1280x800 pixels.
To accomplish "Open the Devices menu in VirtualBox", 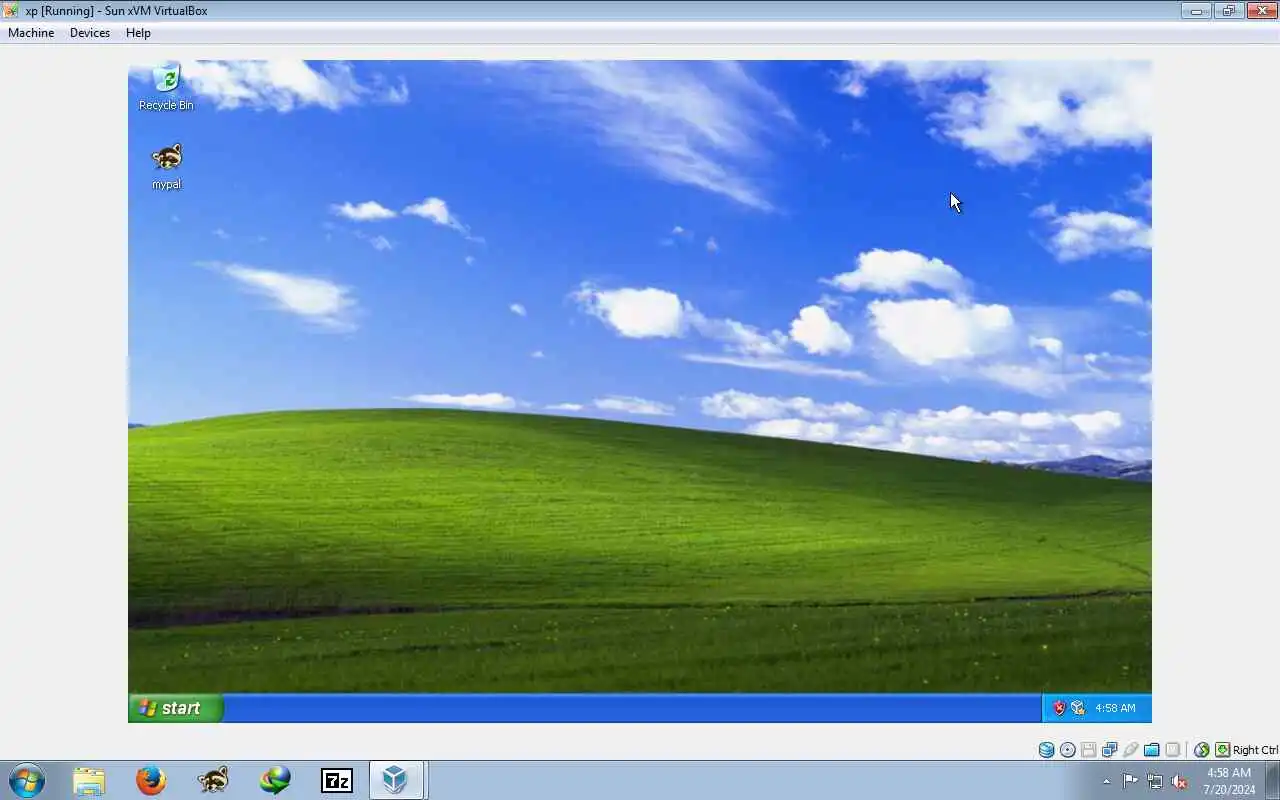I will [x=90, y=33].
